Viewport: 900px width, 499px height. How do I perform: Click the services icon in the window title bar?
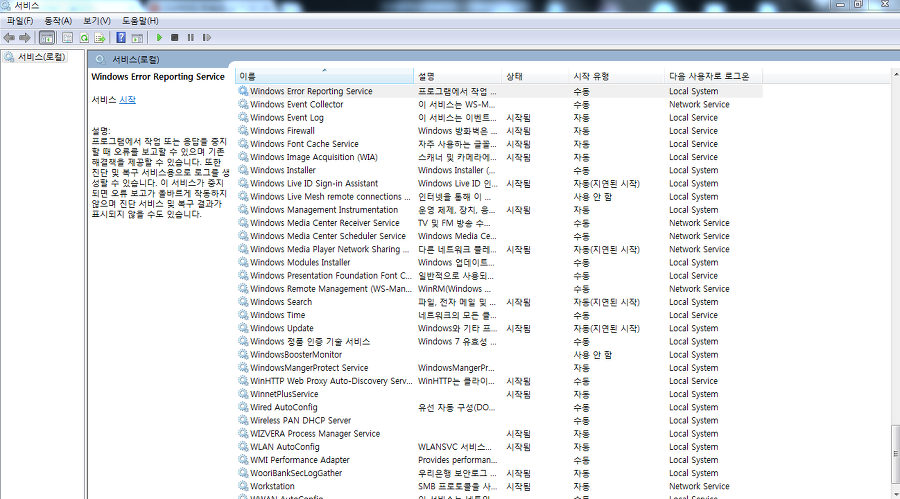tap(6, 5)
